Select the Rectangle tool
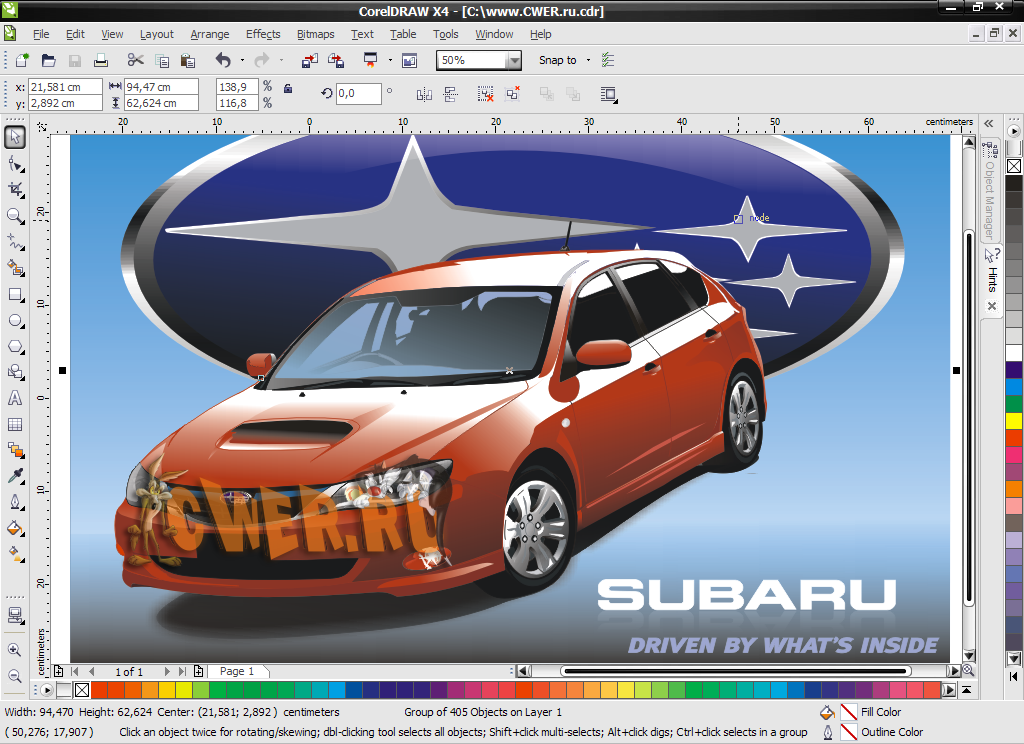The width and height of the screenshot is (1024, 744). (x=15, y=294)
